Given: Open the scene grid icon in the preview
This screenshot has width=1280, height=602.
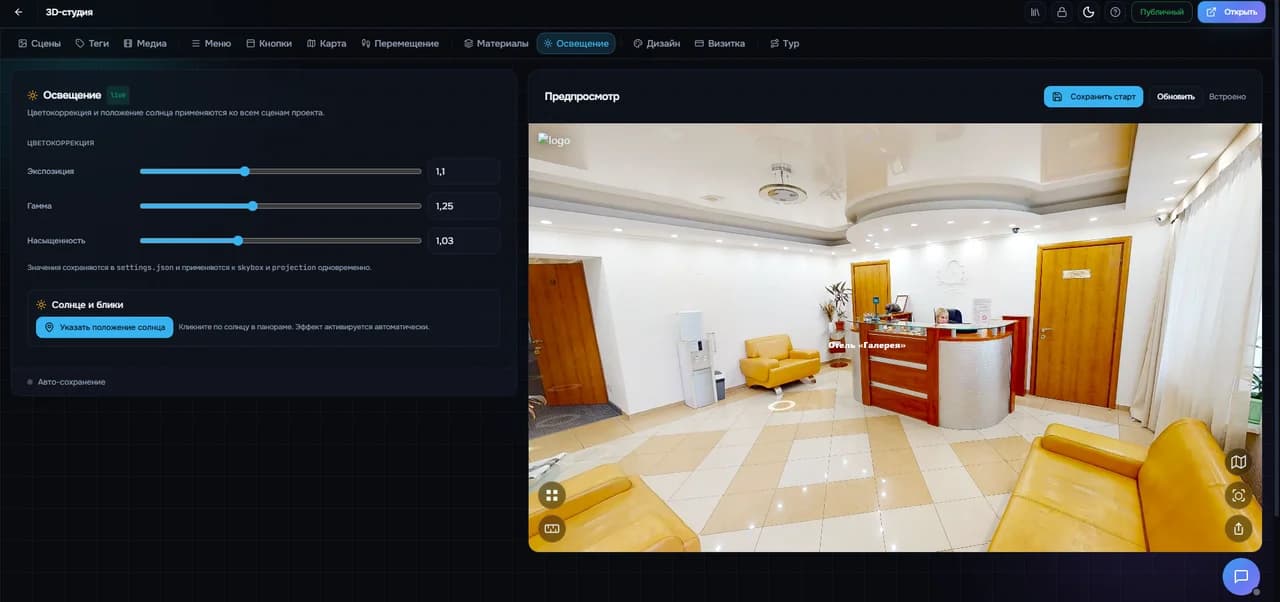Looking at the screenshot, I should point(552,495).
